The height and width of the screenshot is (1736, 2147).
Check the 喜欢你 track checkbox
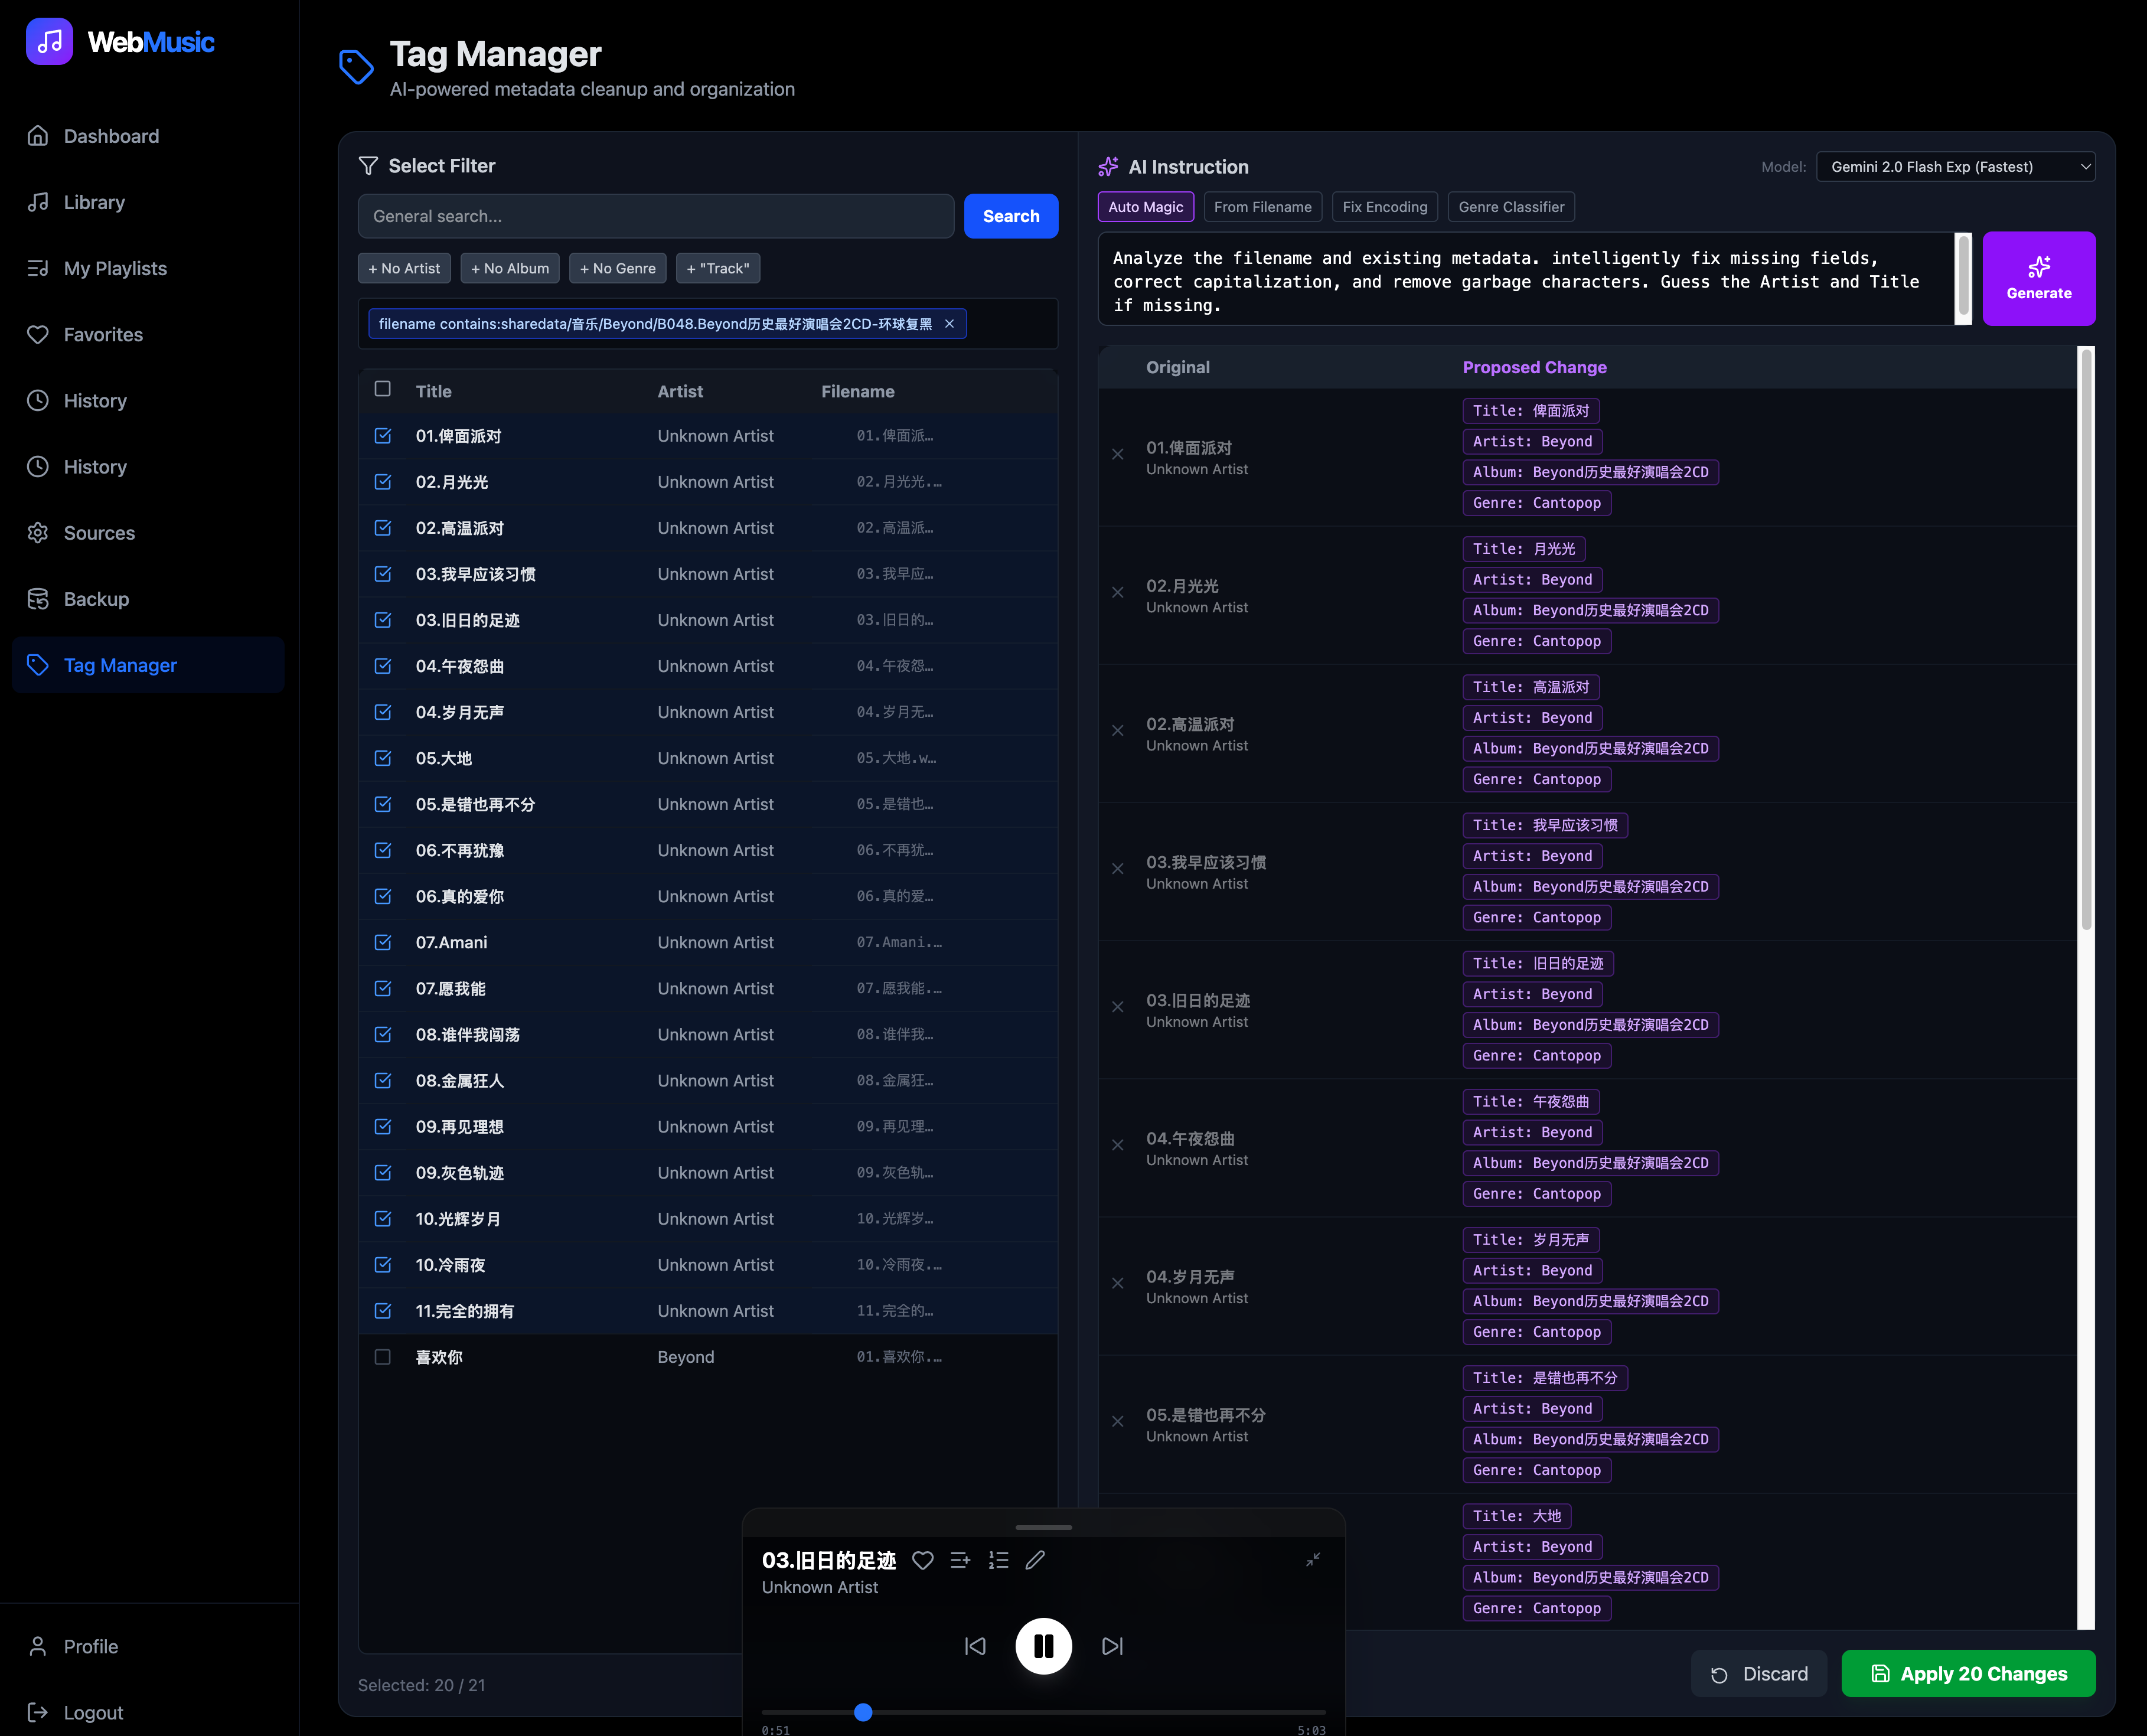(382, 1357)
